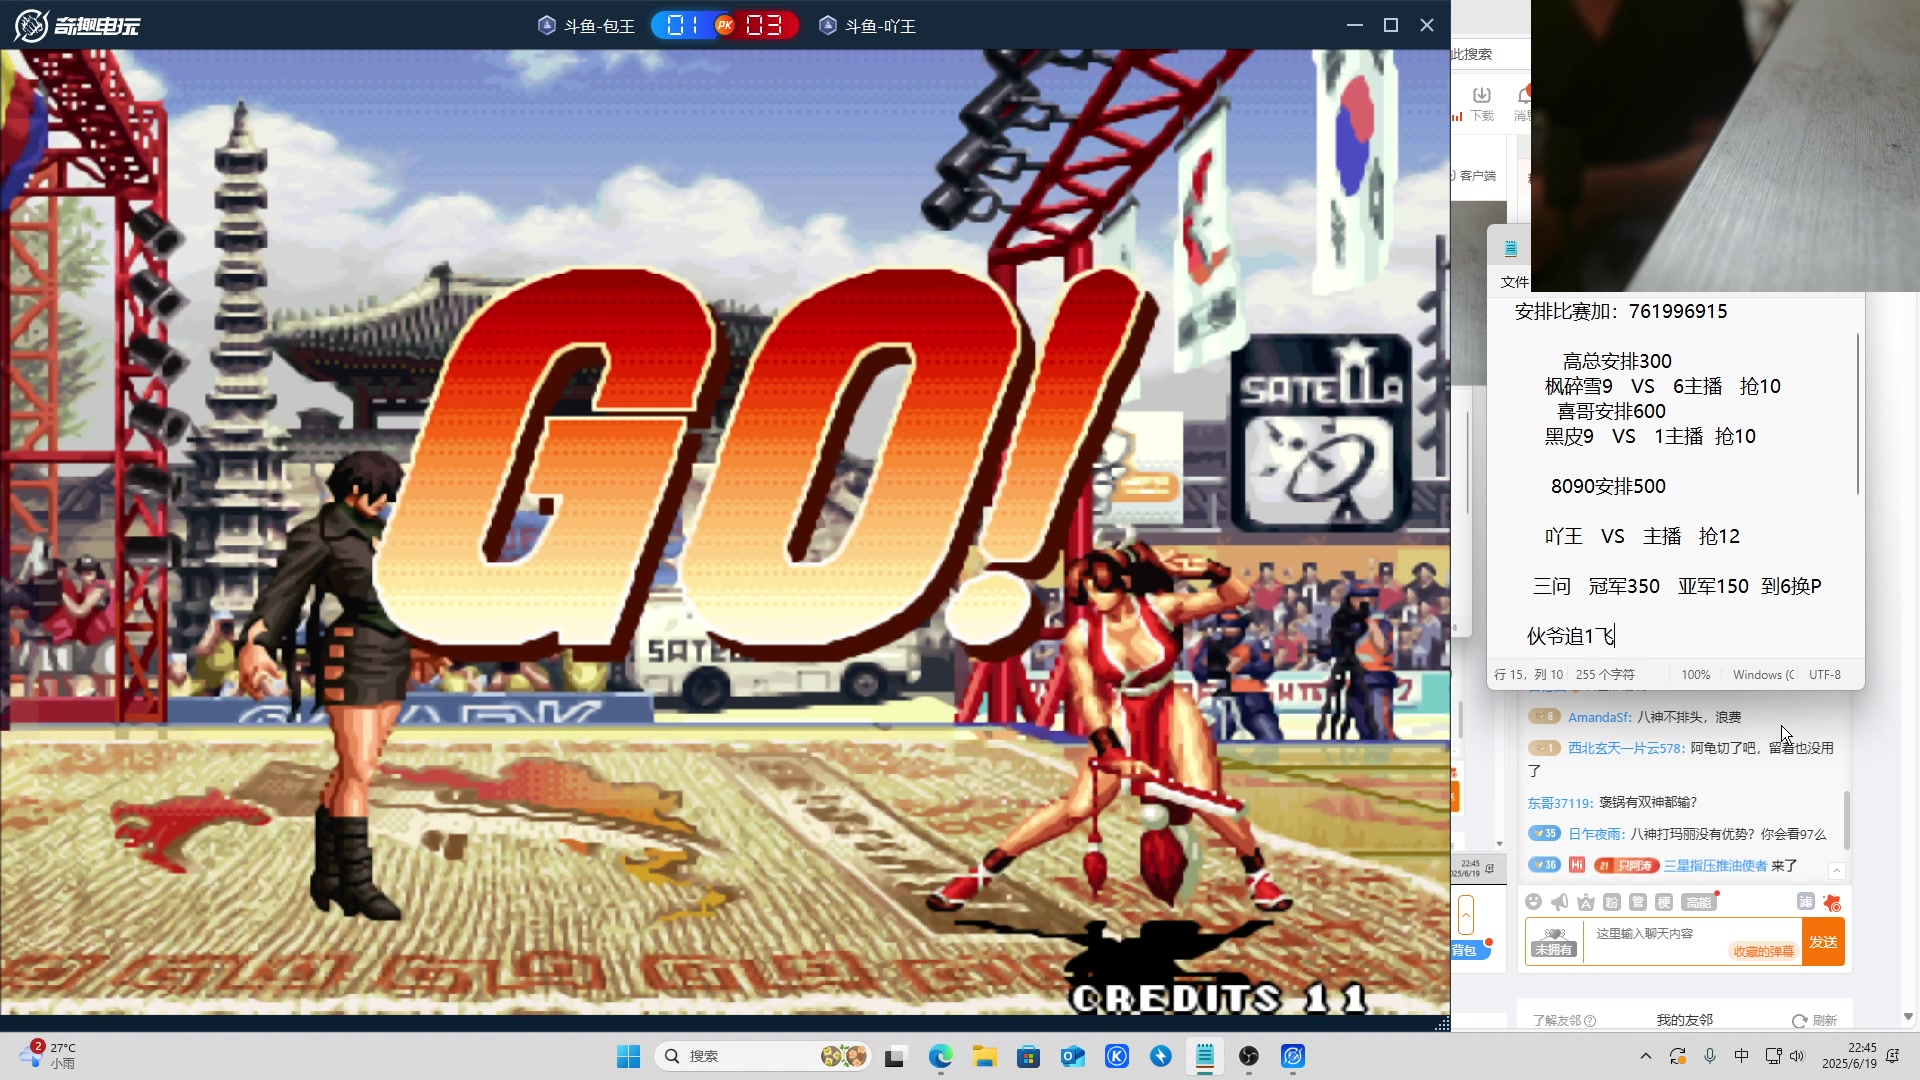
Task: Open the blue K app on taskbar
Action: (1117, 1056)
